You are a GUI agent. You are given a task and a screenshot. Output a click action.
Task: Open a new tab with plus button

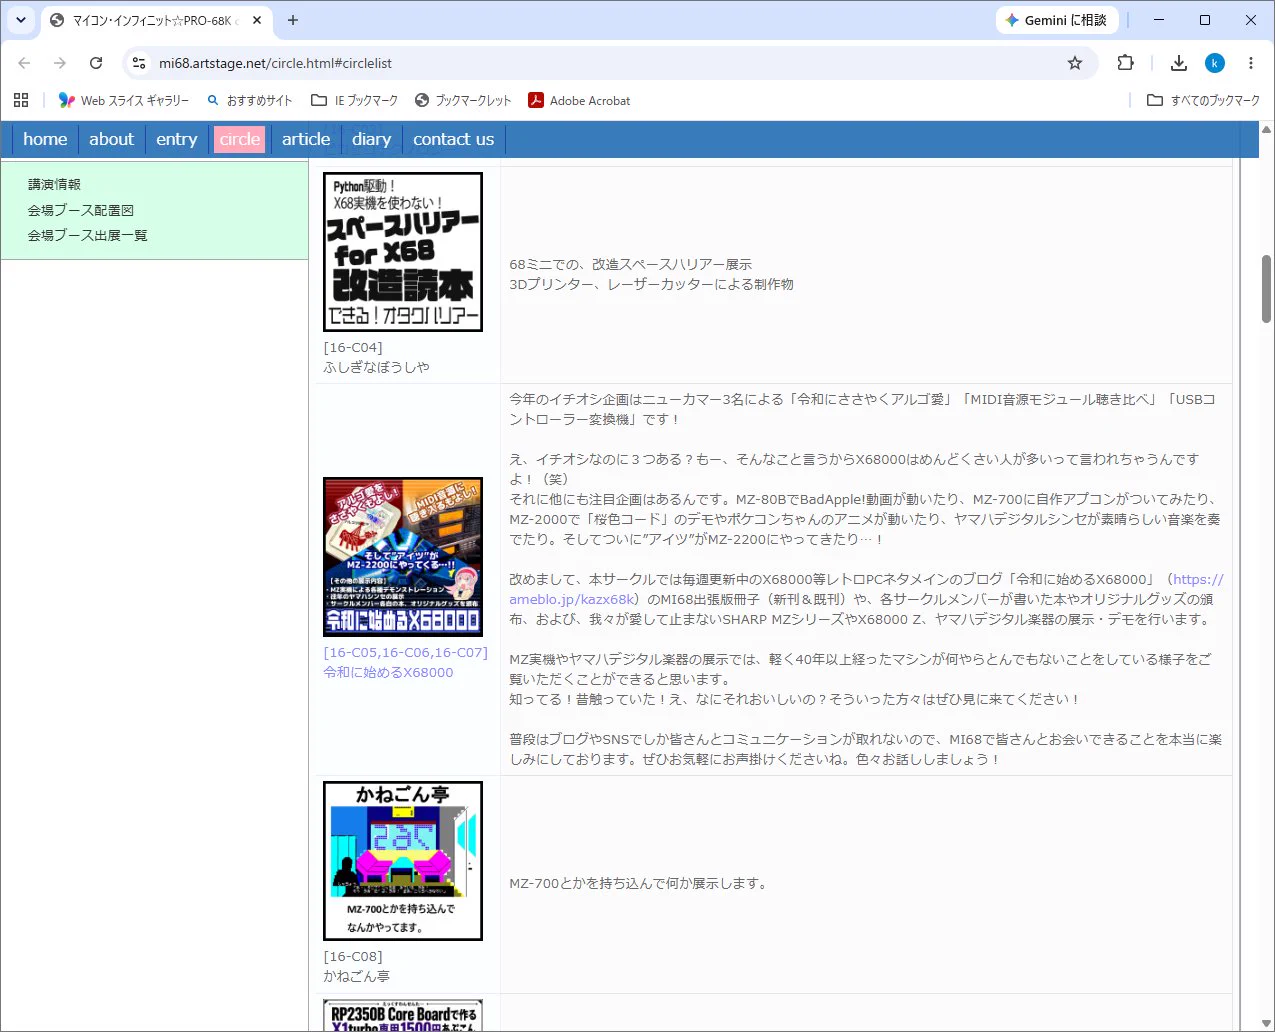pos(293,20)
